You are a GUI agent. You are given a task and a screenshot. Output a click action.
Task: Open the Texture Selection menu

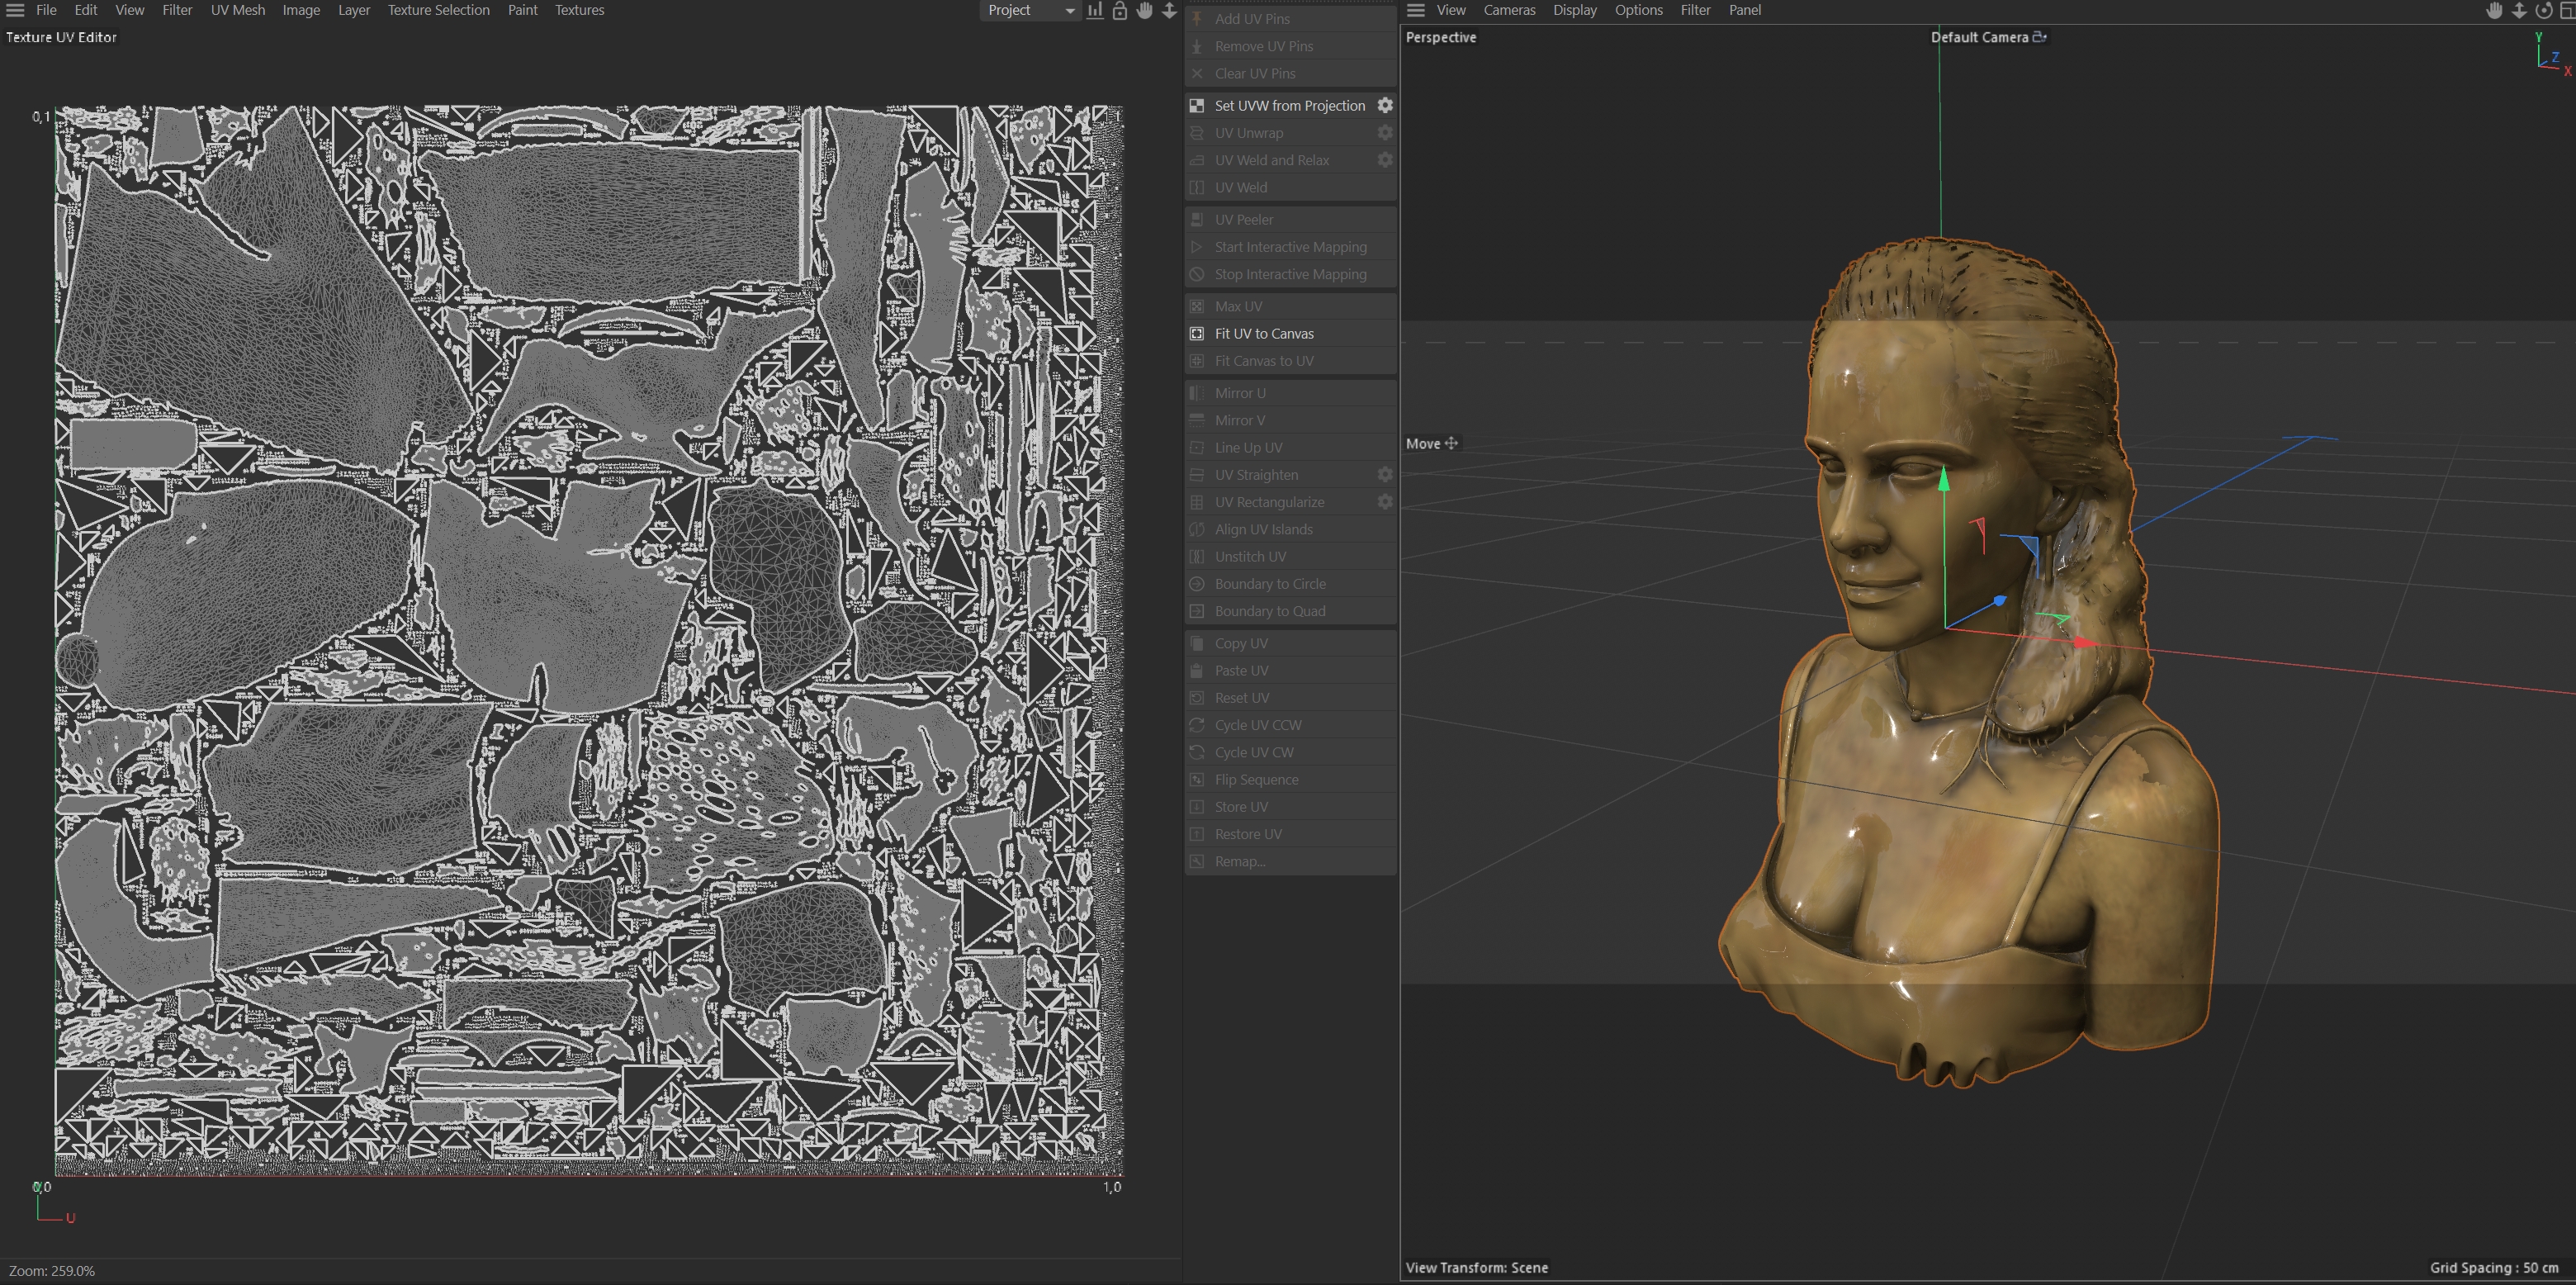point(438,10)
